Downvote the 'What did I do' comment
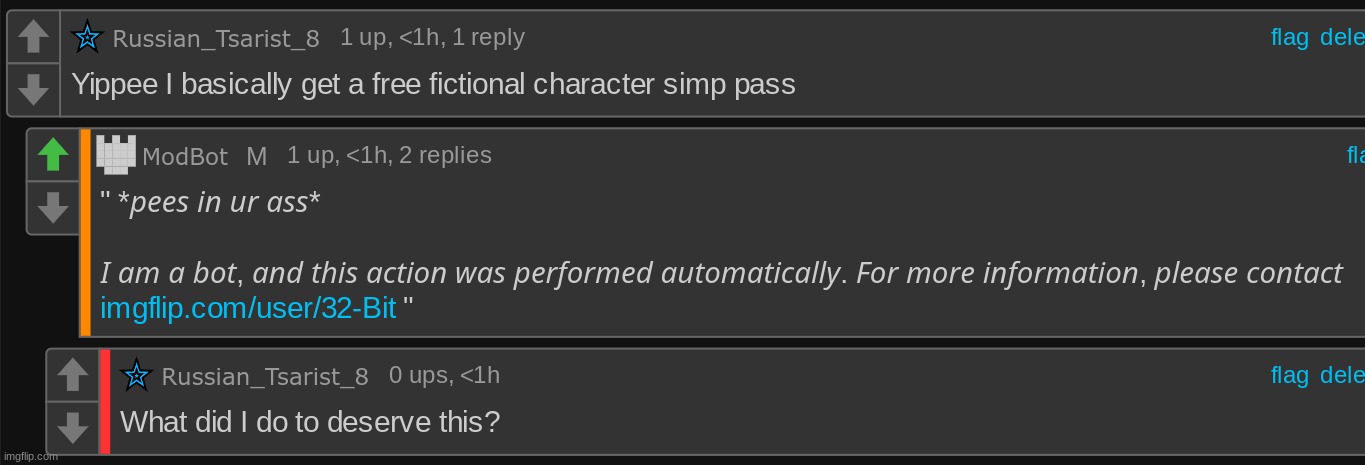Viewport: 1365px width, 465px height. [x=72, y=427]
